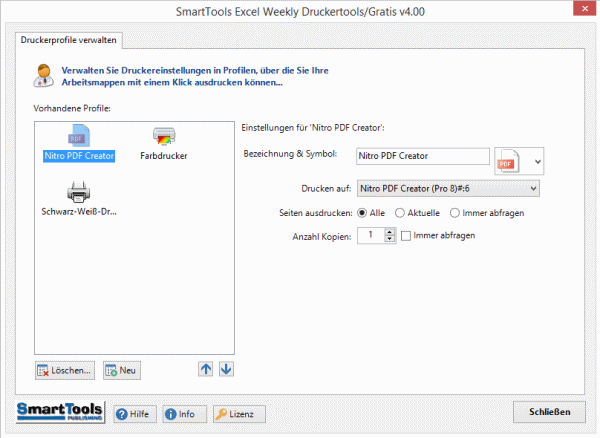
Task: Open the PDF symbol picker dropdown
Action: coord(519,161)
